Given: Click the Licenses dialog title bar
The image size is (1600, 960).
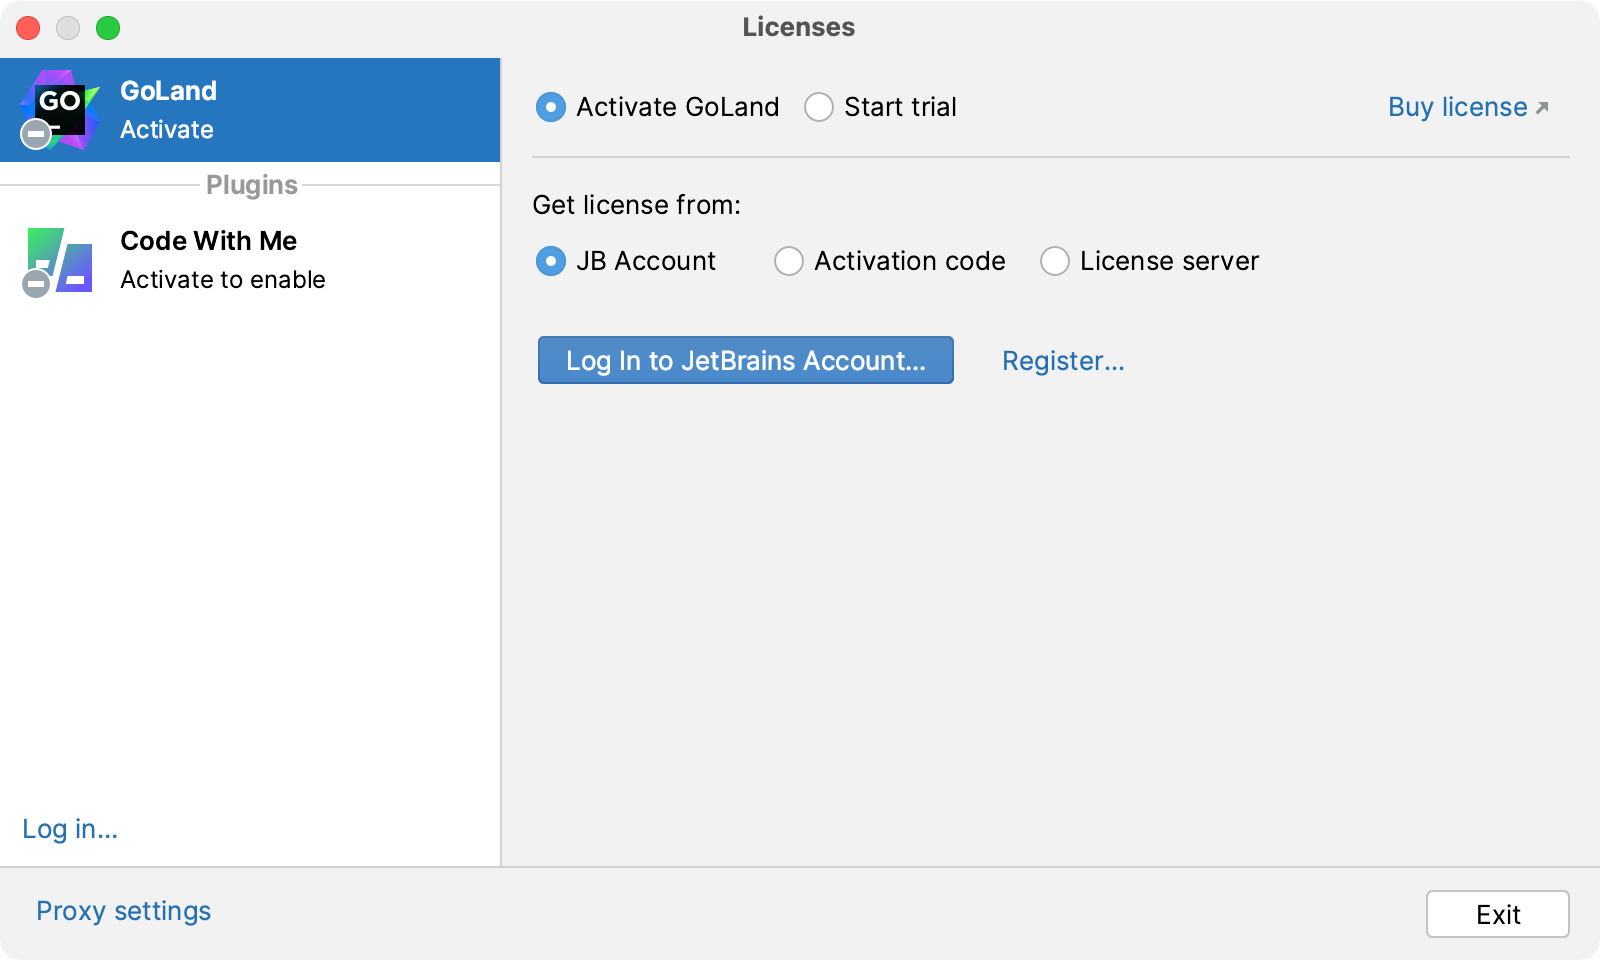Looking at the screenshot, I should tap(797, 27).
